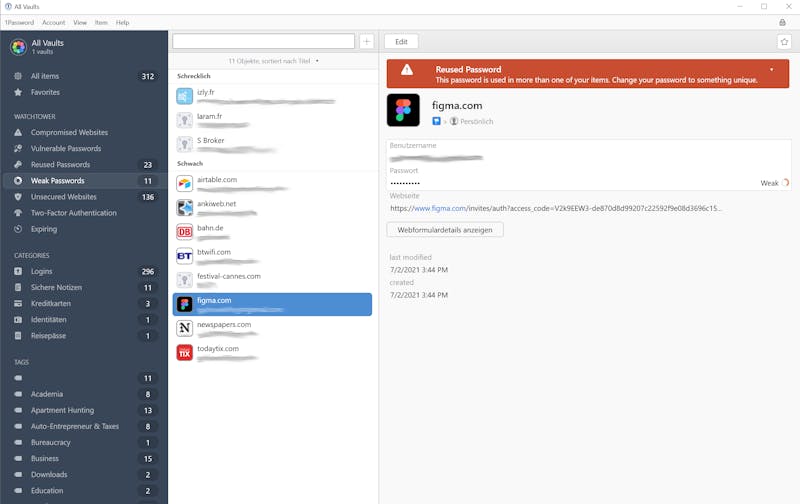Viewport: 800px width, 504px height.
Task: Select the Business tag
Action: 84,459
